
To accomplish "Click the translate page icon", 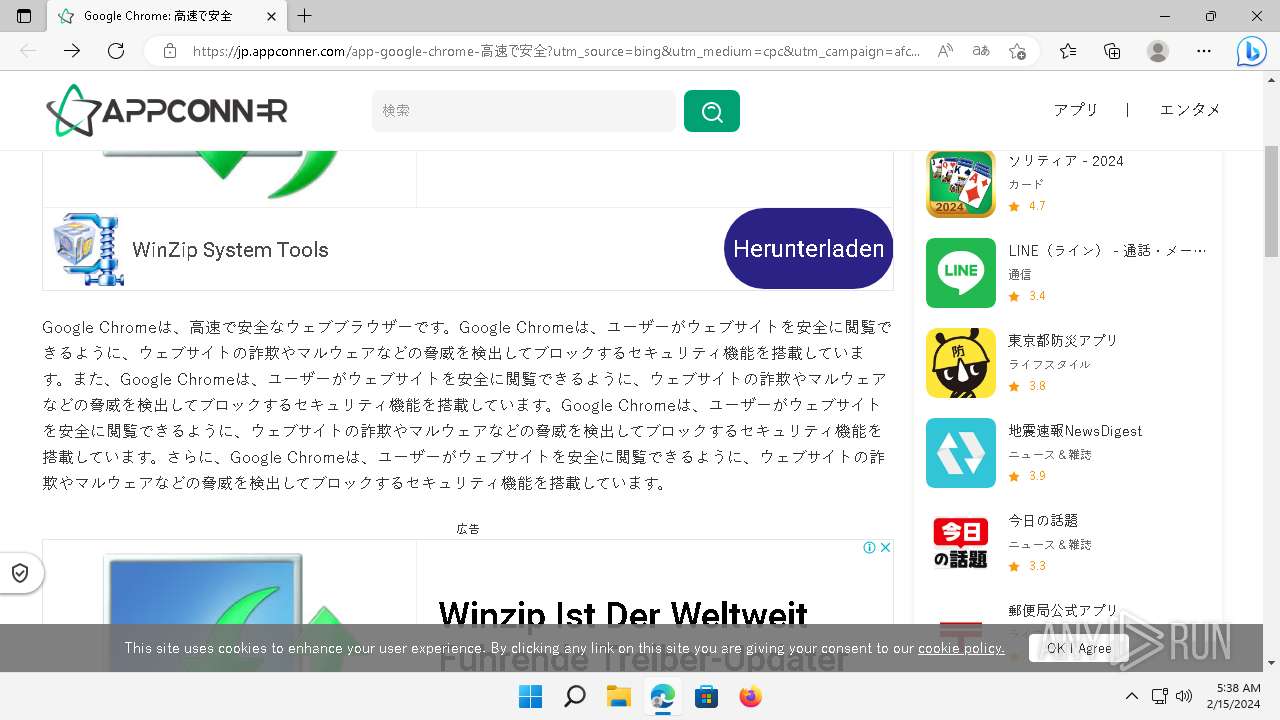I will point(981,51).
